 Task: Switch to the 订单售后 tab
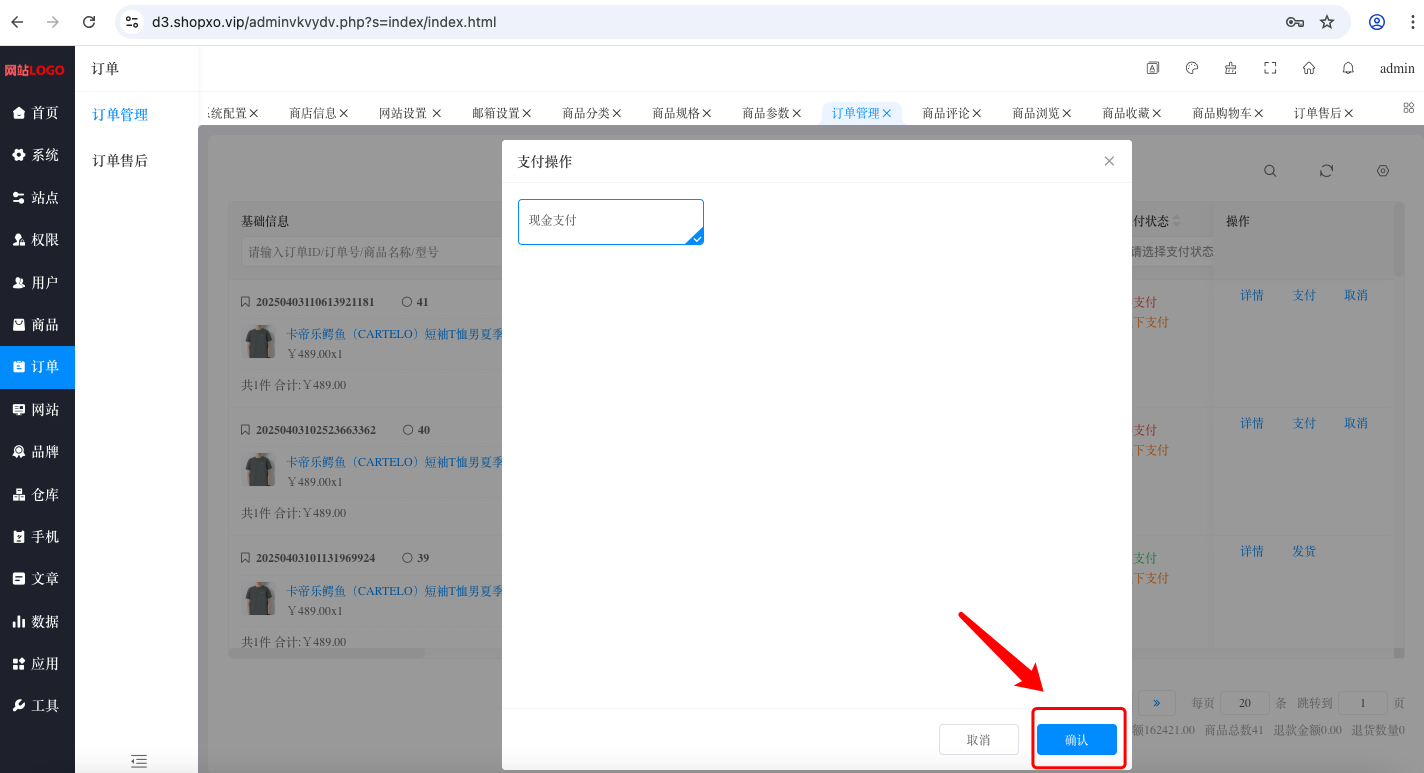pyautogui.click(x=1318, y=113)
